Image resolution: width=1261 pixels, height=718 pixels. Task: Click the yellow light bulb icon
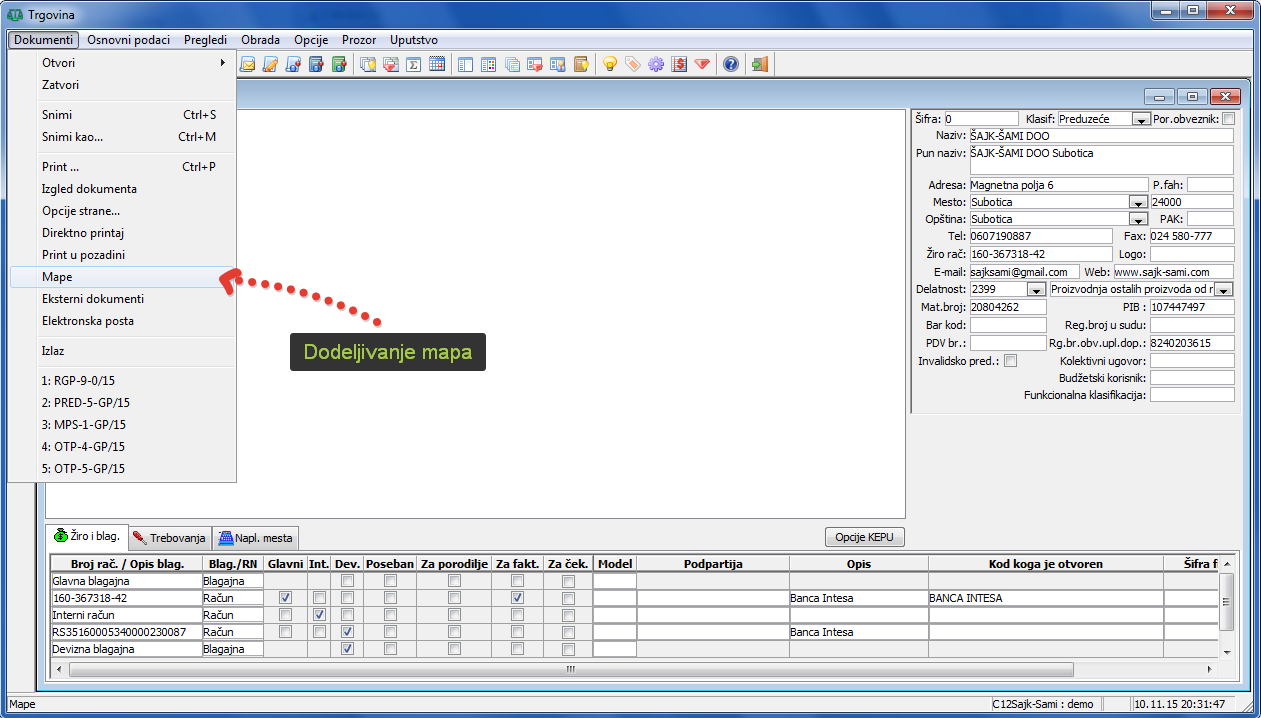click(x=609, y=64)
